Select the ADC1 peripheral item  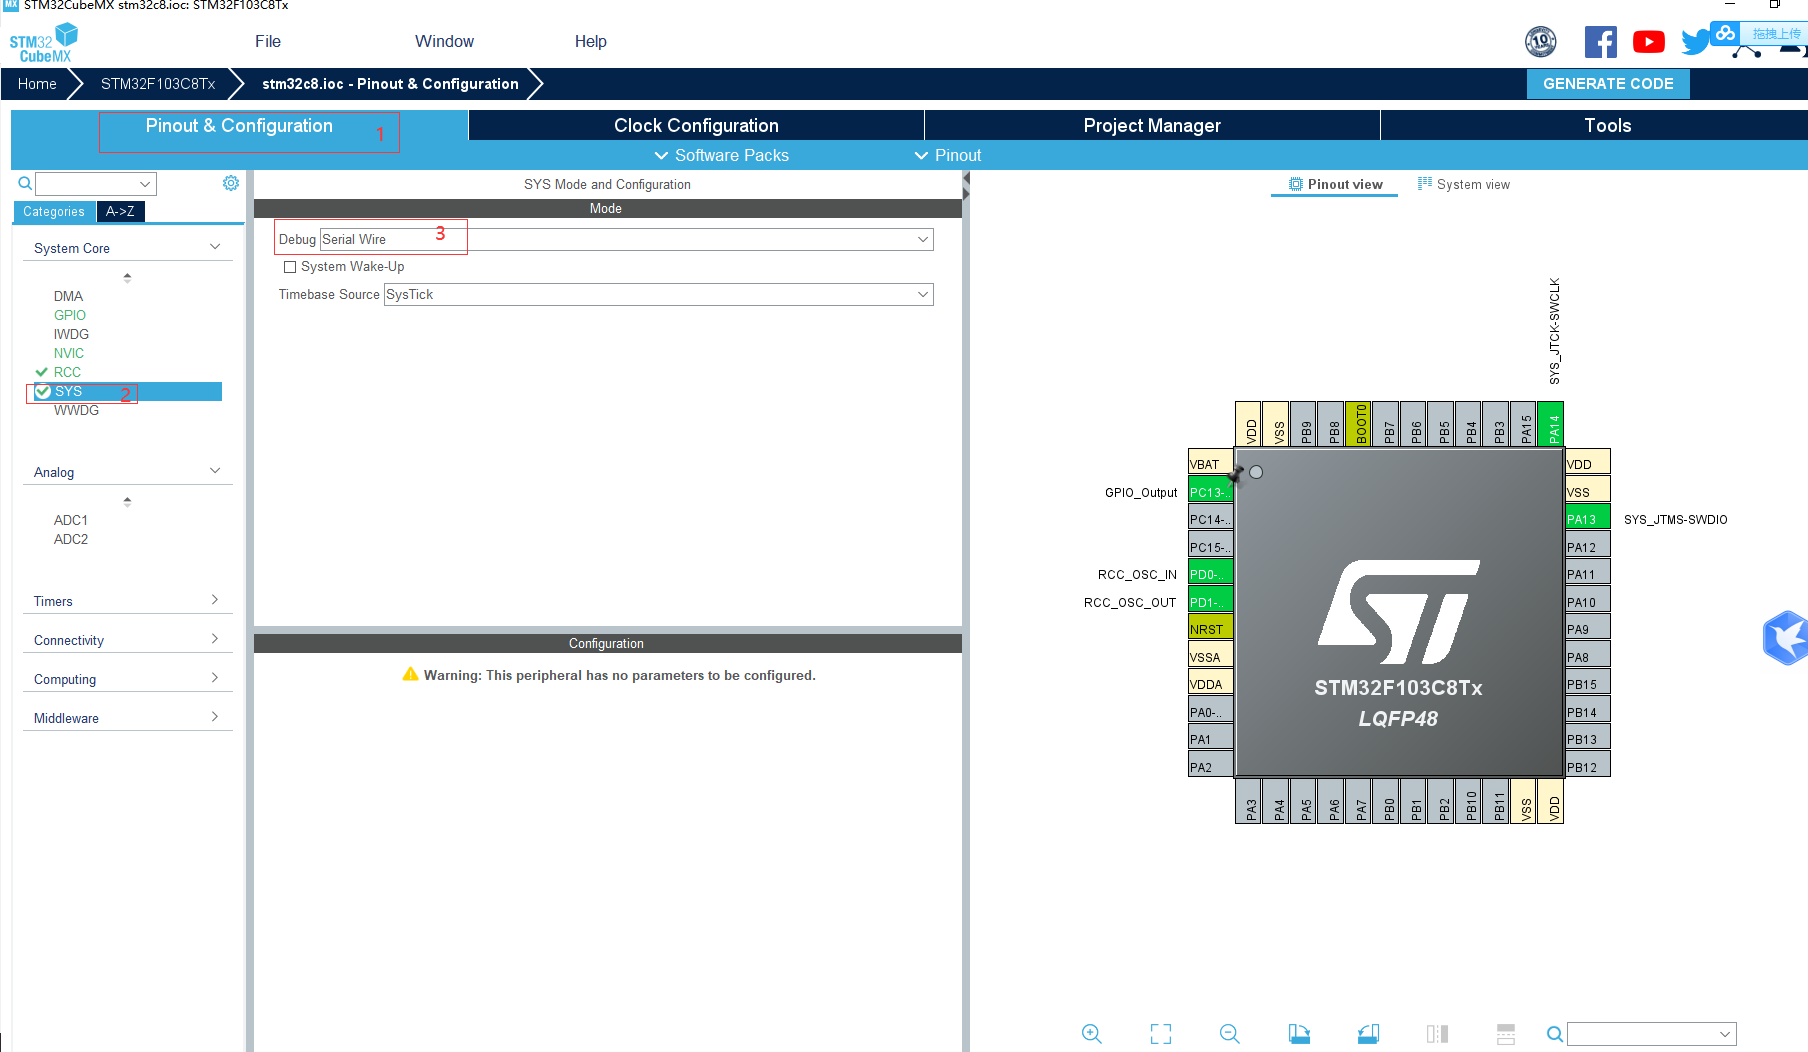tap(71, 520)
